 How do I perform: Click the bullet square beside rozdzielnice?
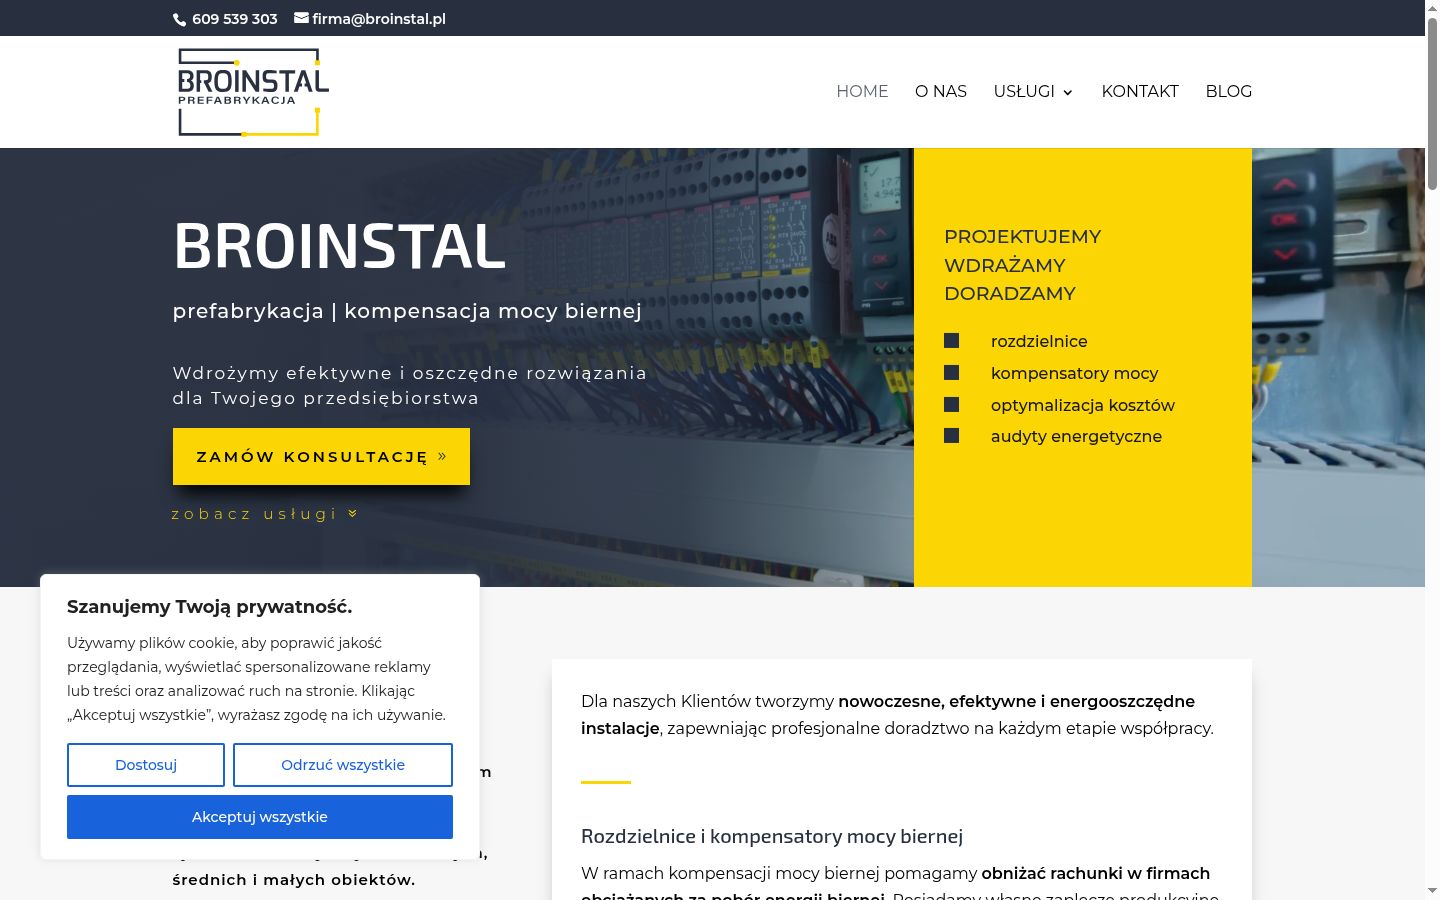[x=951, y=341]
